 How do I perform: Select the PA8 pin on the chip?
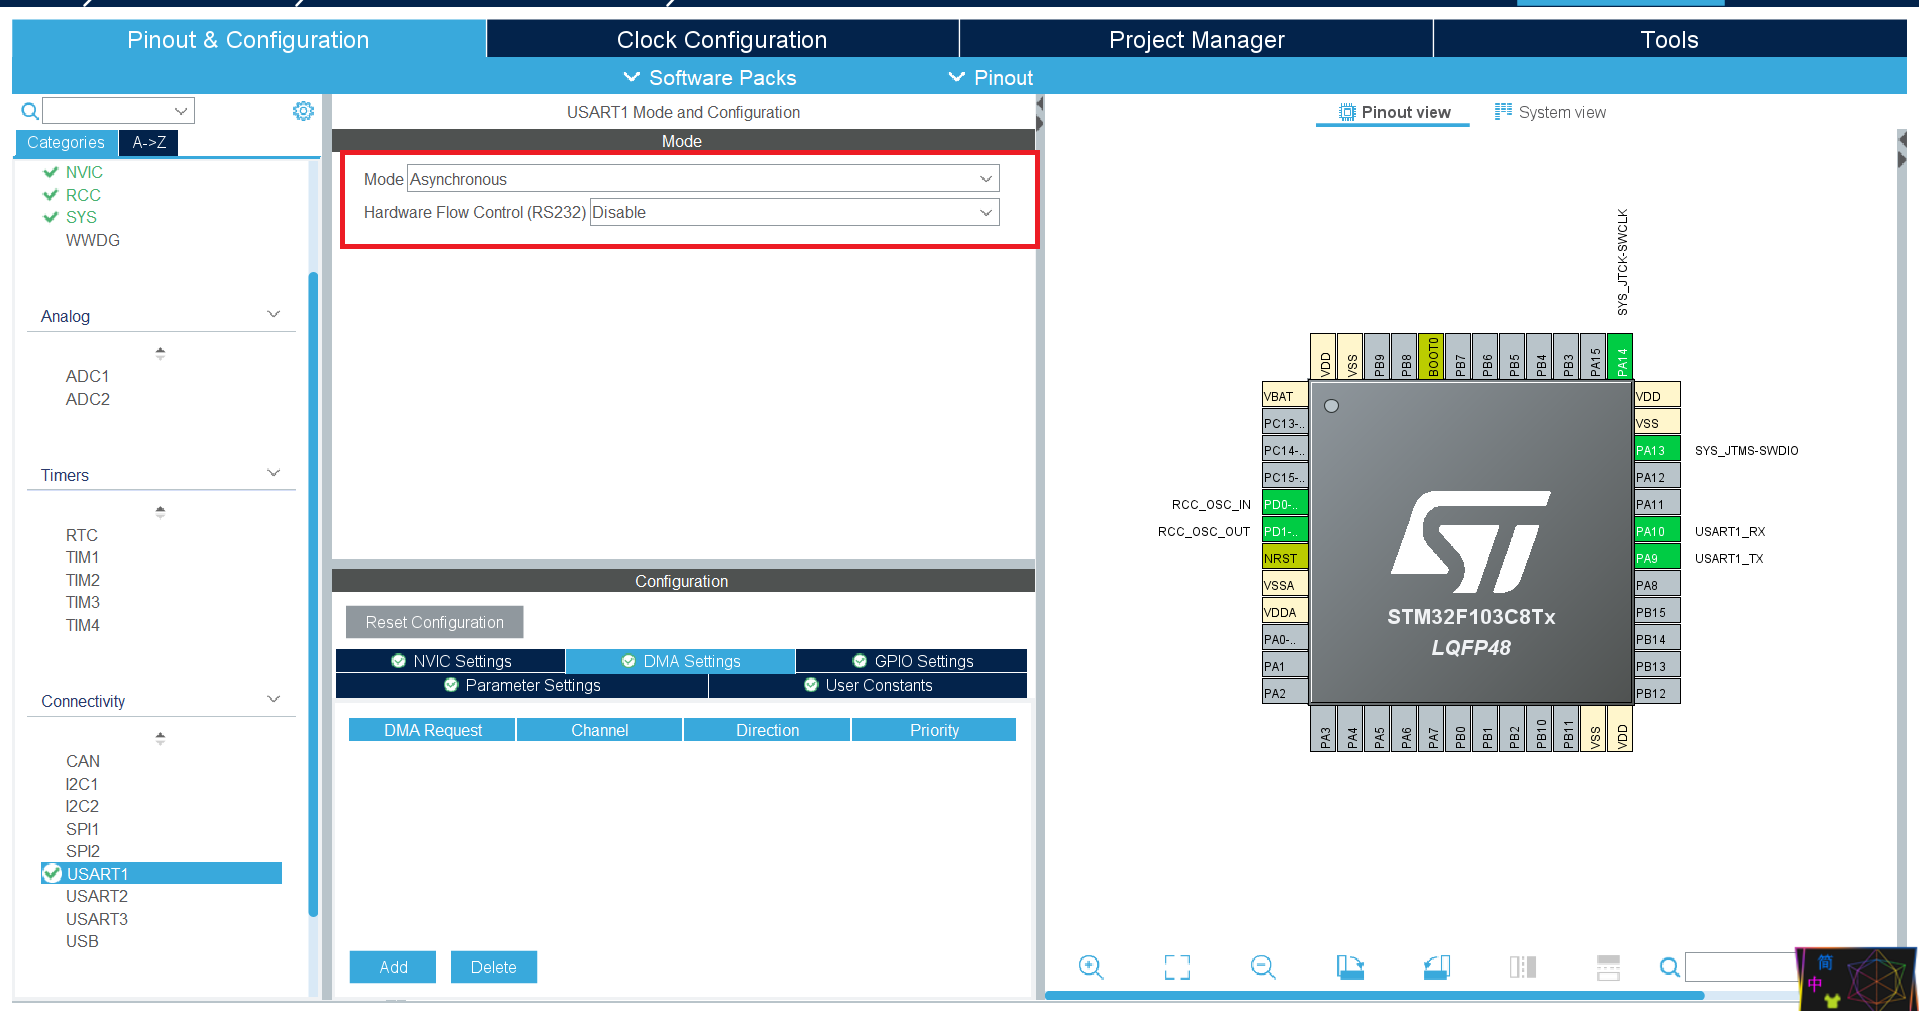[1657, 585]
